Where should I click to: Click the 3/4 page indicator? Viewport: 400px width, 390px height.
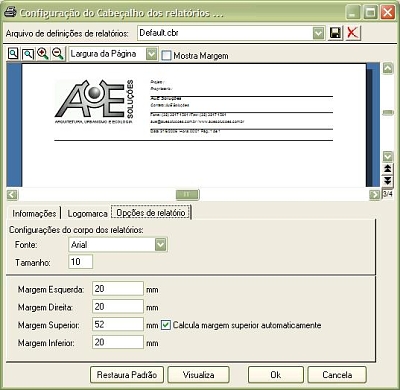(x=387, y=194)
